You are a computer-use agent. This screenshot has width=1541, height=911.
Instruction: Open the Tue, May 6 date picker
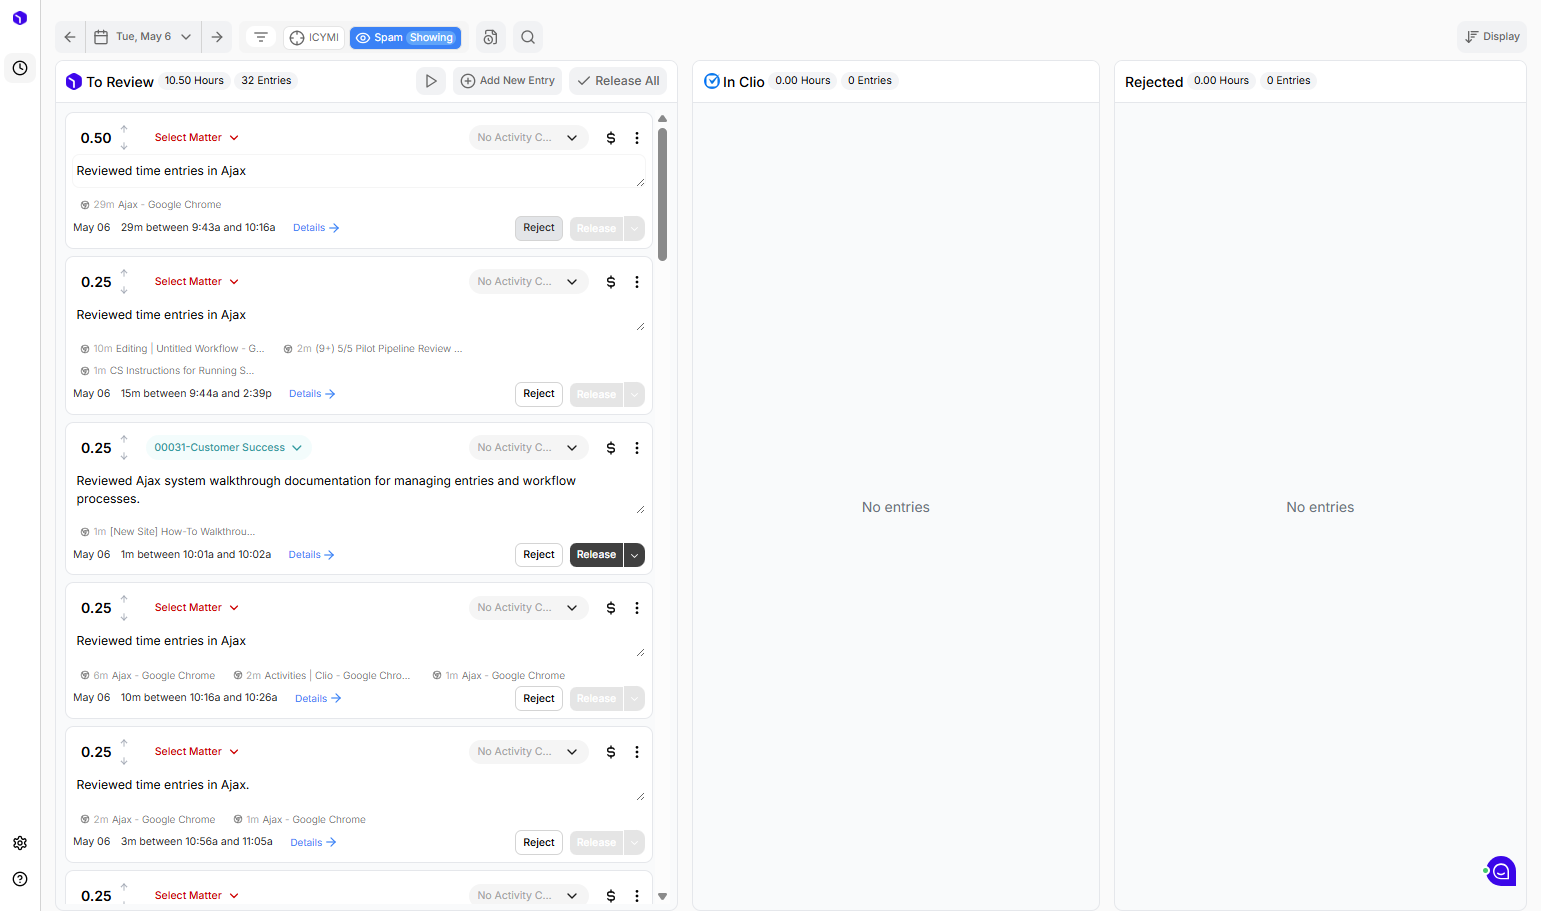pyautogui.click(x=143, y=37)
